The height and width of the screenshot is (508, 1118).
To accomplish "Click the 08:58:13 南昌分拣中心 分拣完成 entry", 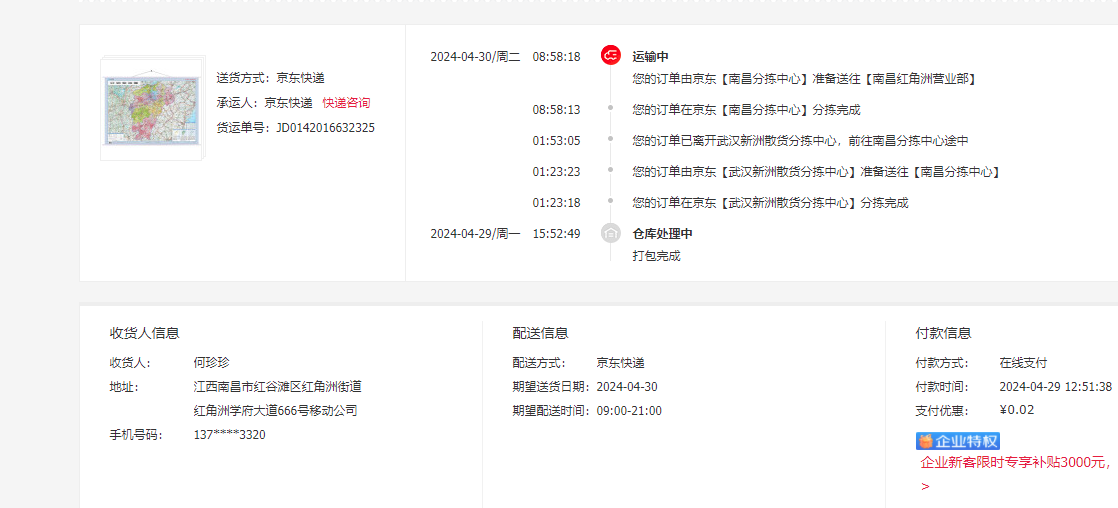I will [747, 110].
